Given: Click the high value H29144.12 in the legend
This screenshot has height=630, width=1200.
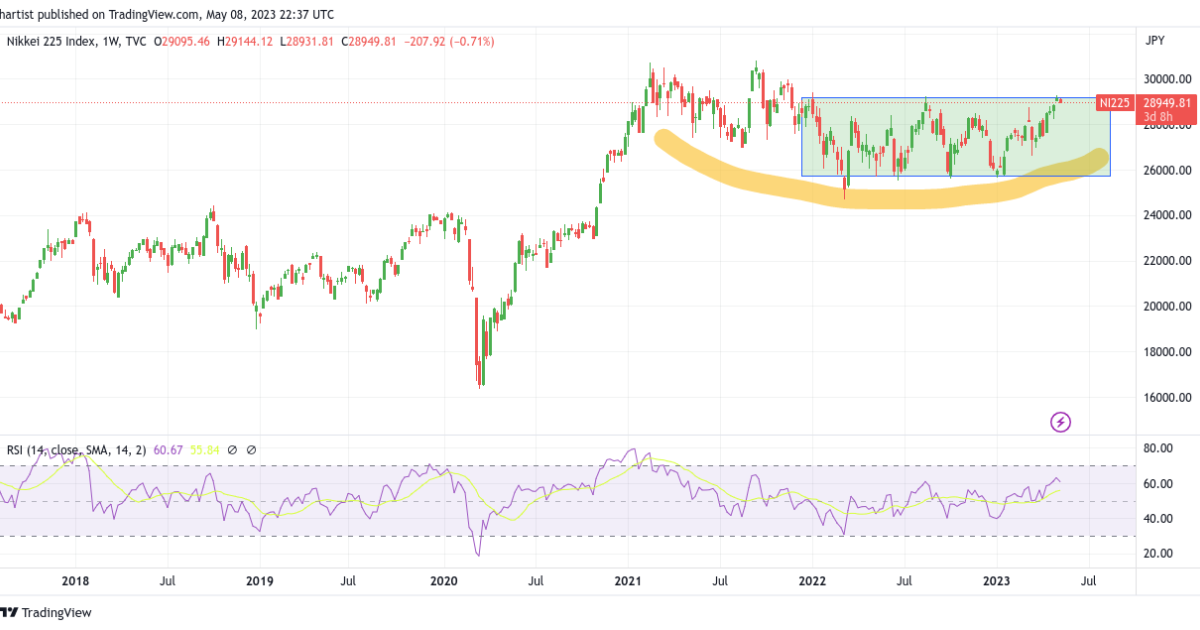Looking at the screenshot, I should tap(245, 42).
